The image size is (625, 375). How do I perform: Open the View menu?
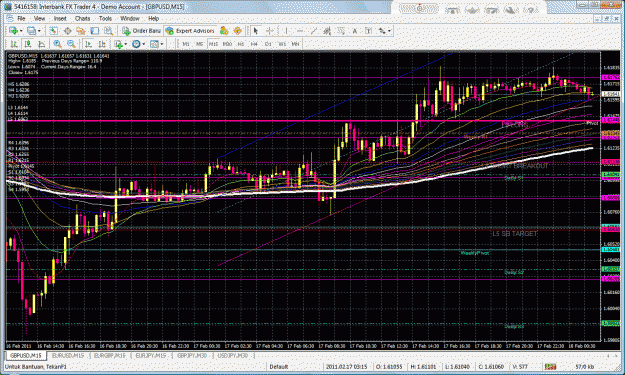tap(39, 18)
